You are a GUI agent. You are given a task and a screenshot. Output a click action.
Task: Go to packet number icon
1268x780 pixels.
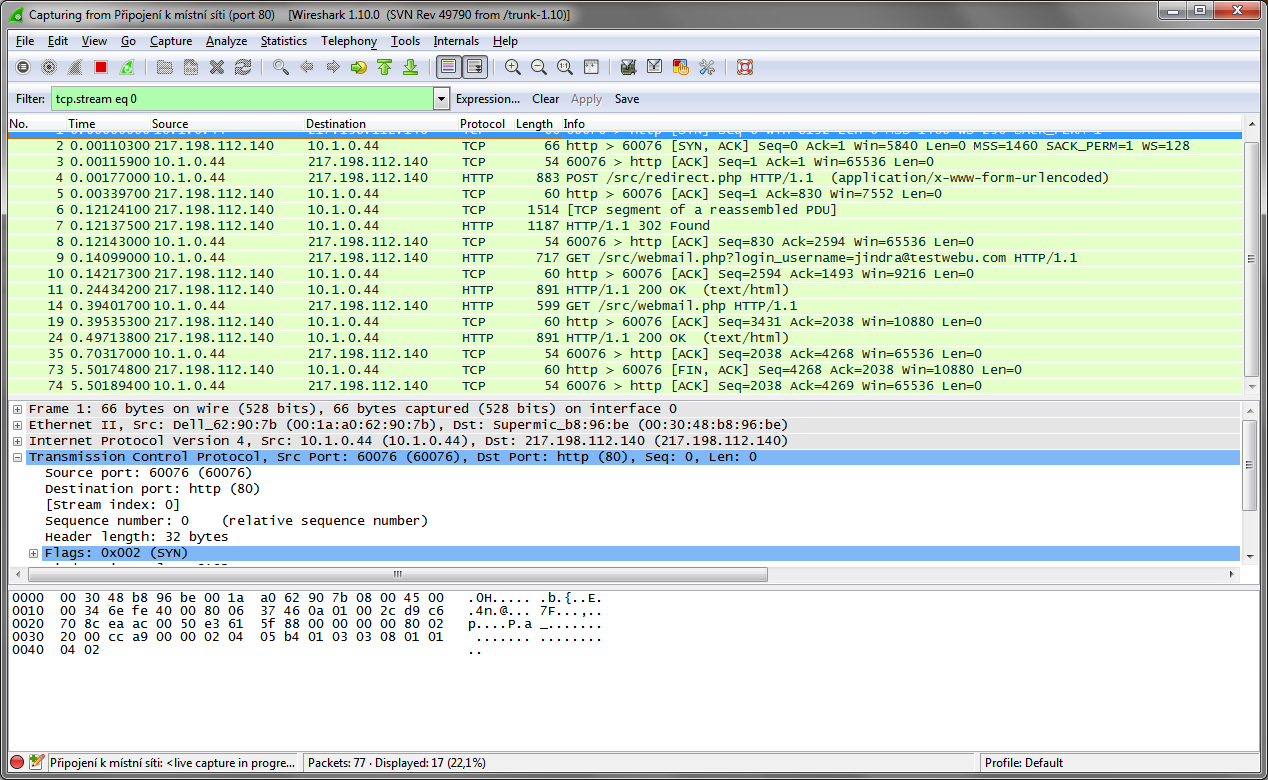click(359, 67)
